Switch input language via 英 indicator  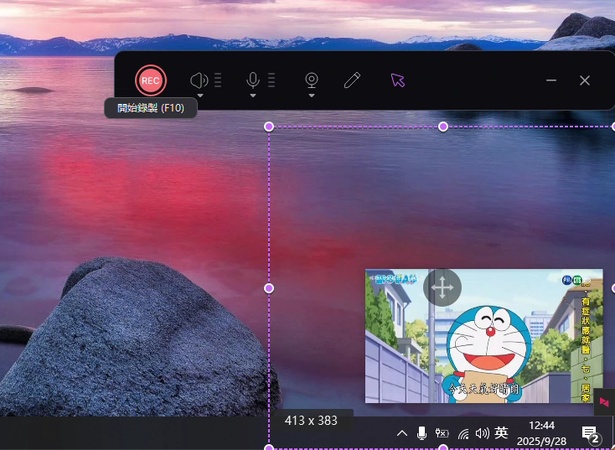click(501, 433)
